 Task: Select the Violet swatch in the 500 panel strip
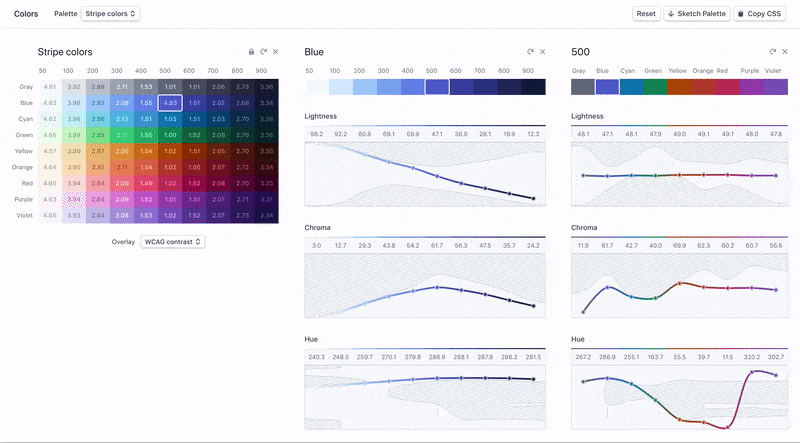tap(776, 87)
